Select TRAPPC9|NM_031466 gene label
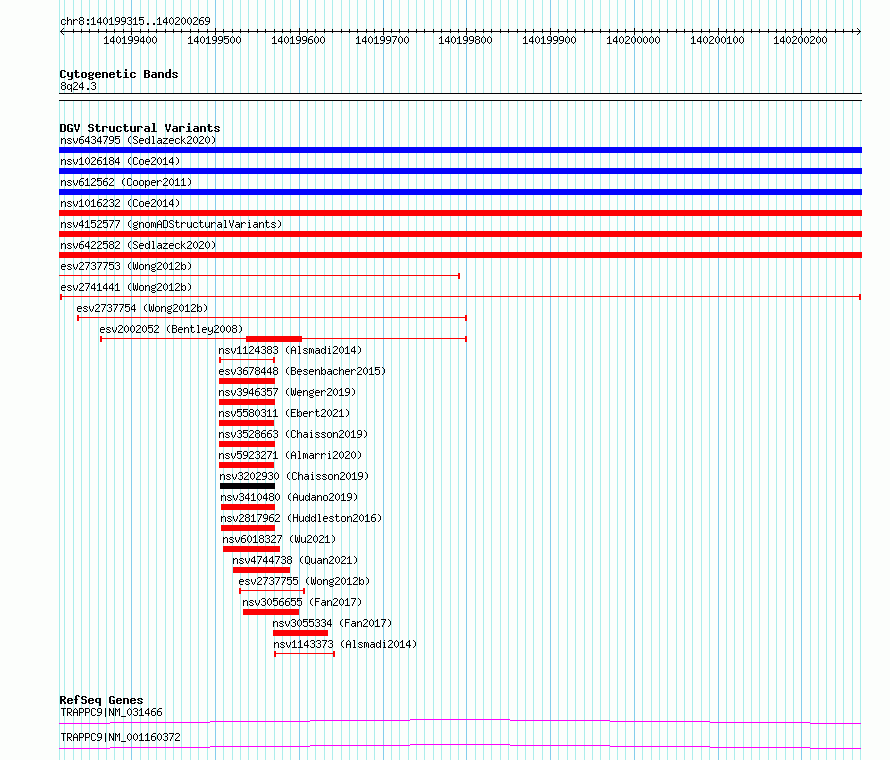This screenshot has height=760, width=890. (x=111, y=712)
